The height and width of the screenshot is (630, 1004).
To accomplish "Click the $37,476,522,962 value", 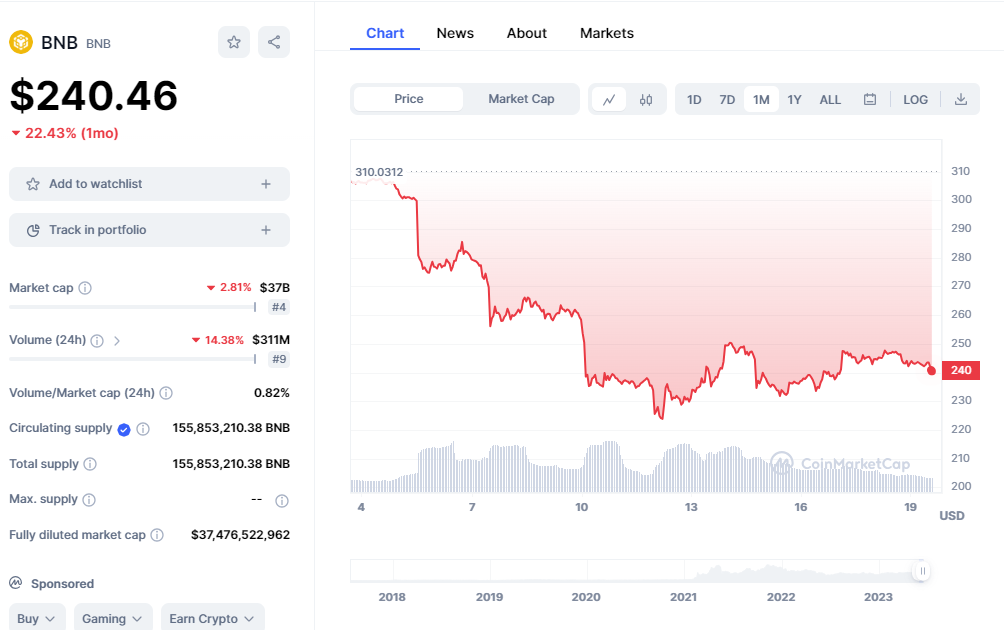I will coord(240,535).
